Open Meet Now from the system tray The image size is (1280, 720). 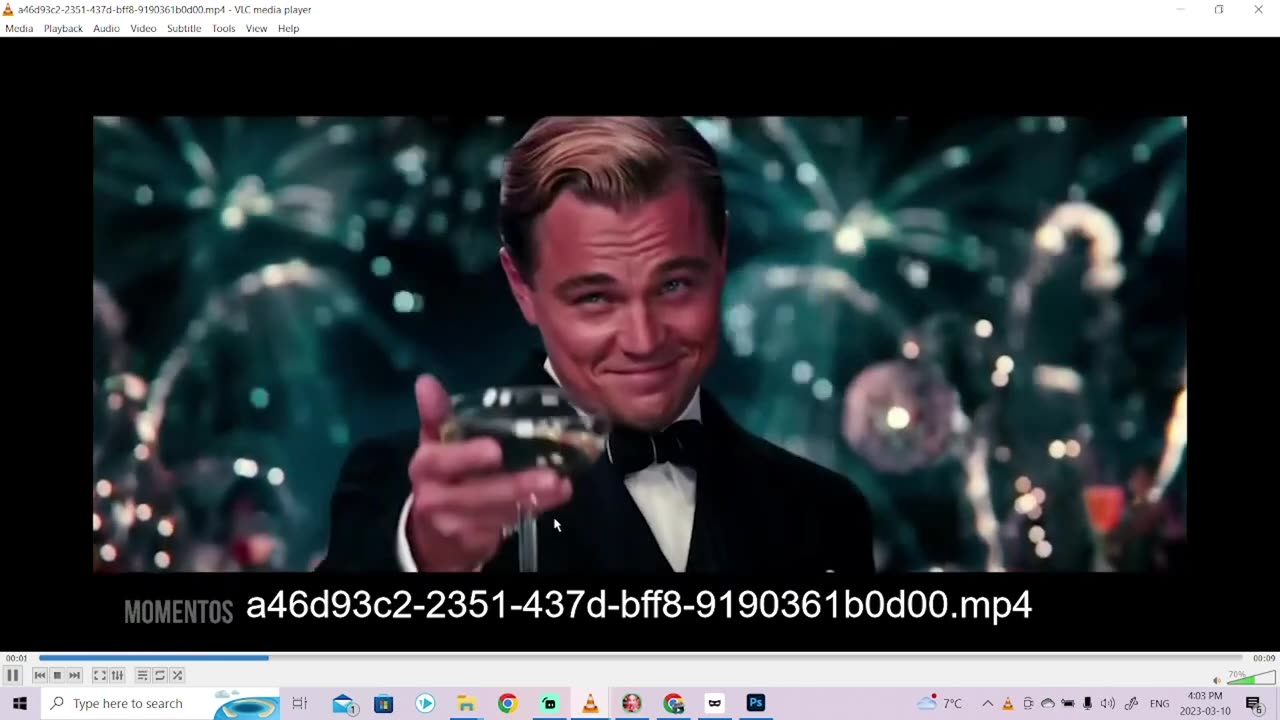point(1028,703)
